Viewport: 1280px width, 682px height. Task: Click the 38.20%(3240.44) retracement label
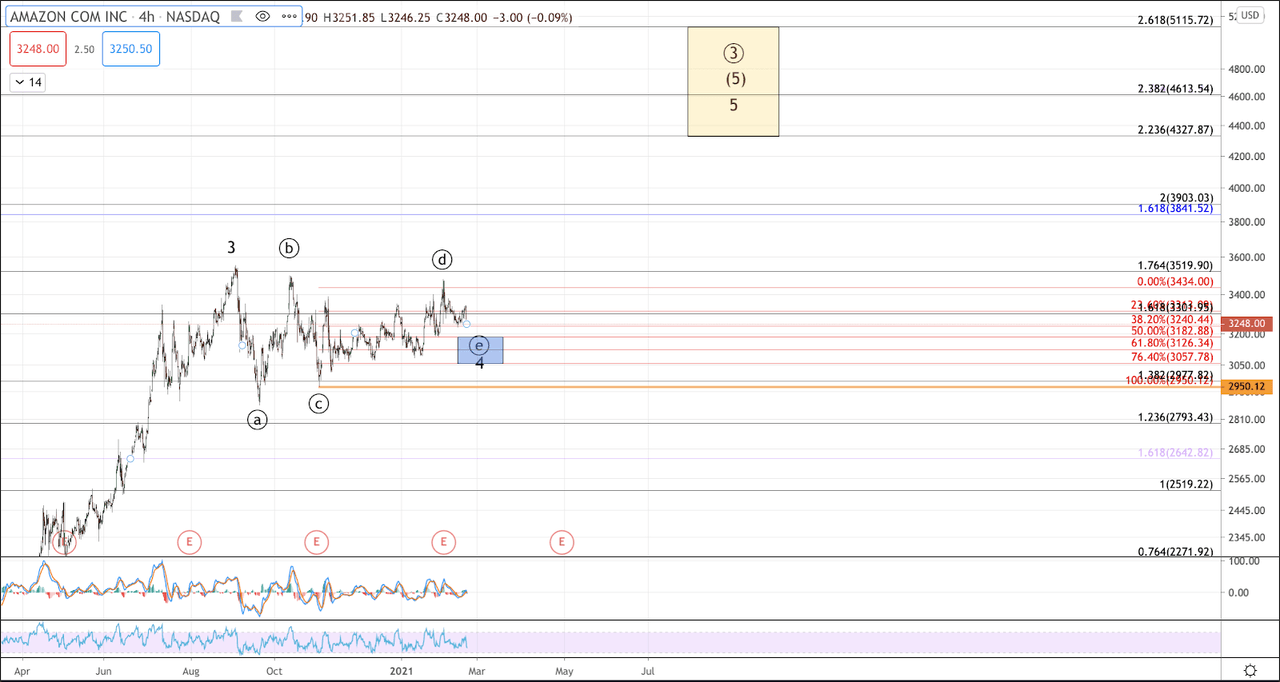click(1170, 318)
